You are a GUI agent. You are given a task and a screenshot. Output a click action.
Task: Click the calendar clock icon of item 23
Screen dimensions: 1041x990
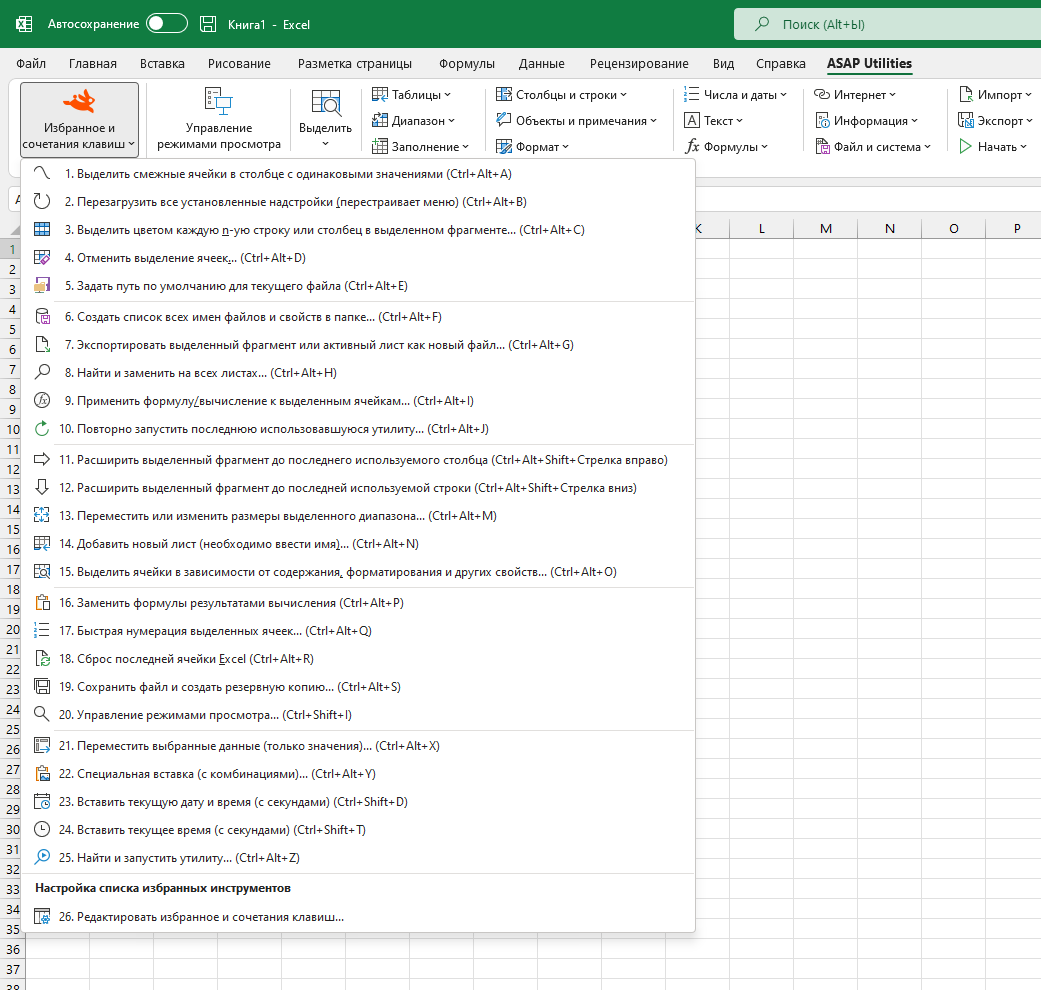tap(42, 801)
